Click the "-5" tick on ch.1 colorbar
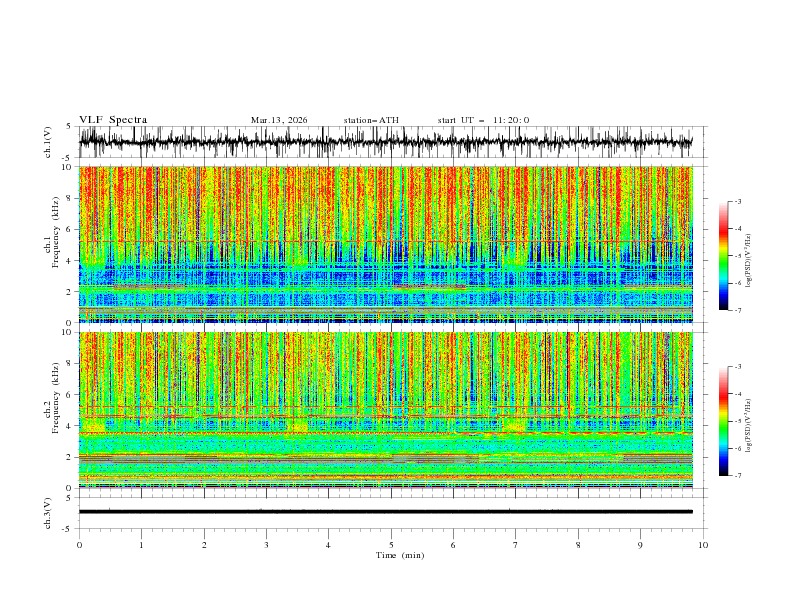Viewport: 792px width, 612px height. pos(737,256)
